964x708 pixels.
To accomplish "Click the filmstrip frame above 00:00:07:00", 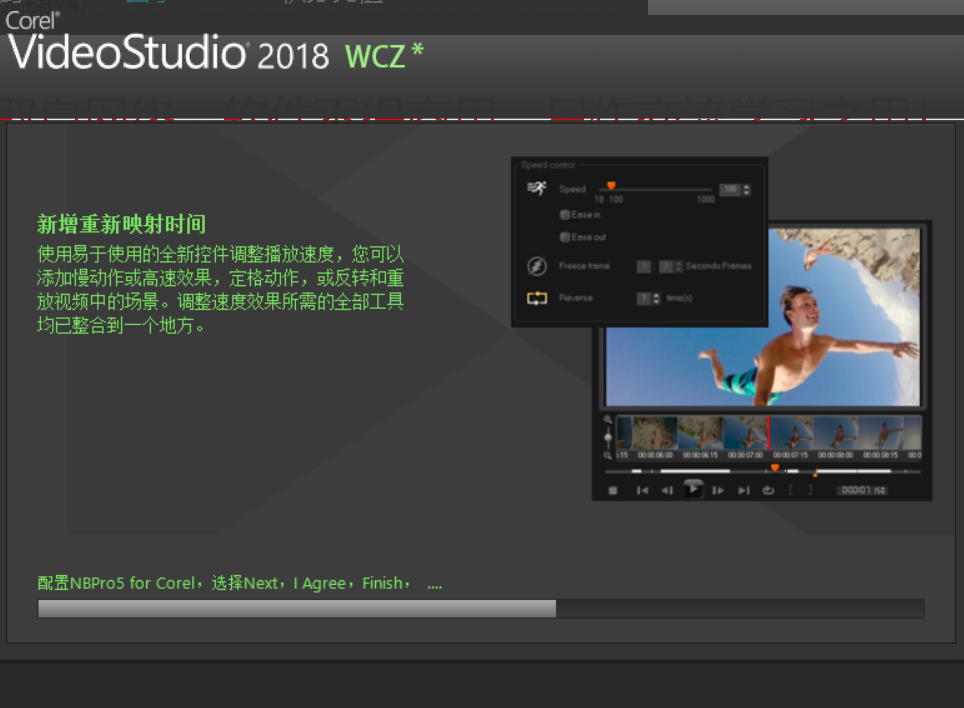I will click(746, 433).
